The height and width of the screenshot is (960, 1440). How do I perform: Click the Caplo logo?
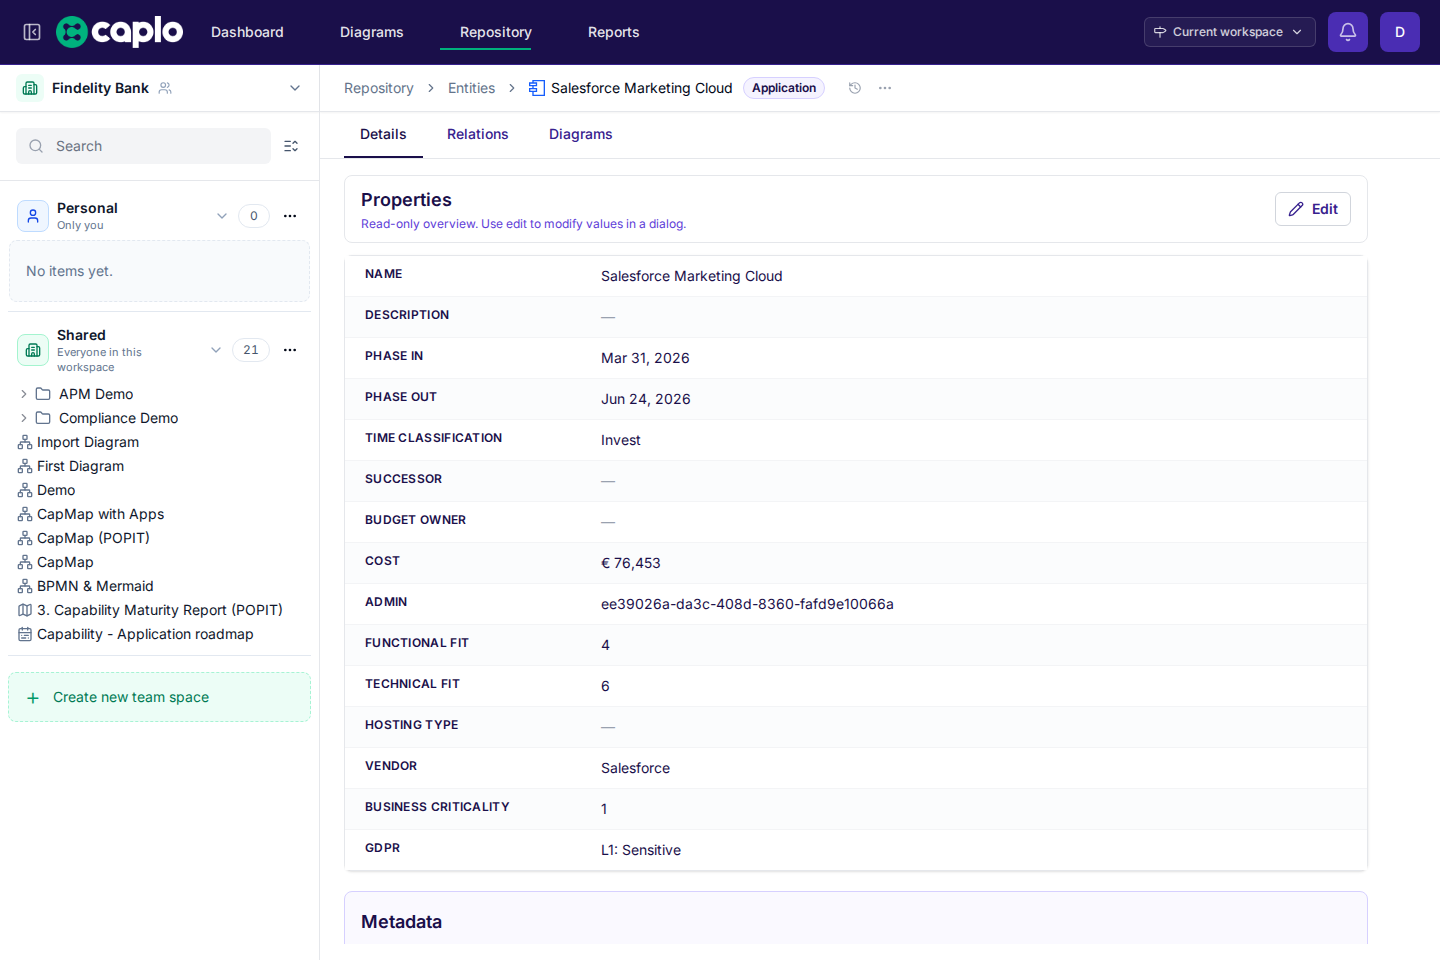point(119,32)
